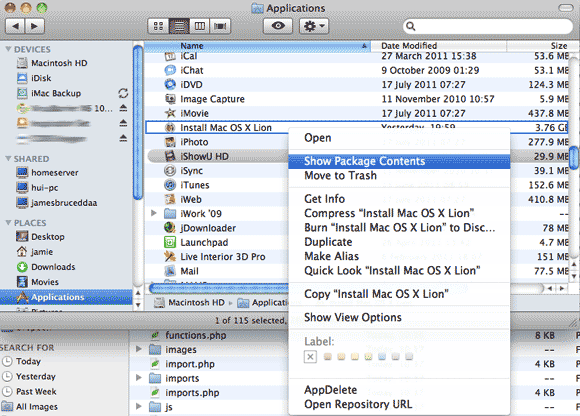Expand the js folder in back window
This screenshot has height=416, width=580.
(x=139, y=406)
